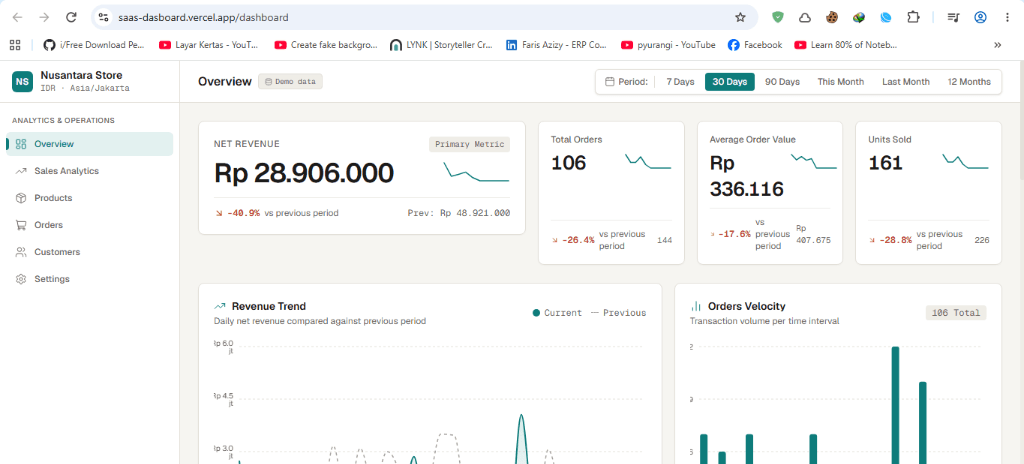Viewport: 1024px width, 464px height.
Task: Click the 106 Total badge
Action: pos(956,313)
